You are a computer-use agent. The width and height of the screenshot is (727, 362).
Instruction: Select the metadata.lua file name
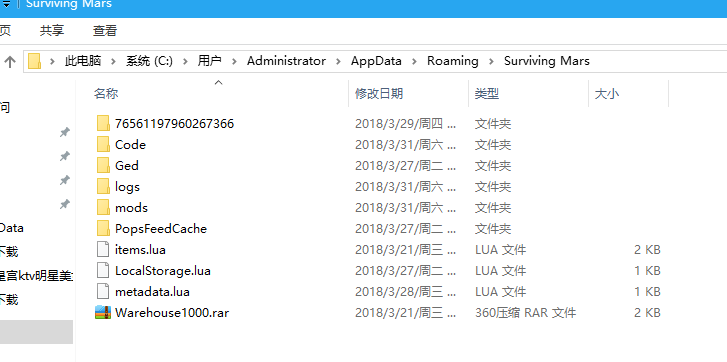(152, 292)
